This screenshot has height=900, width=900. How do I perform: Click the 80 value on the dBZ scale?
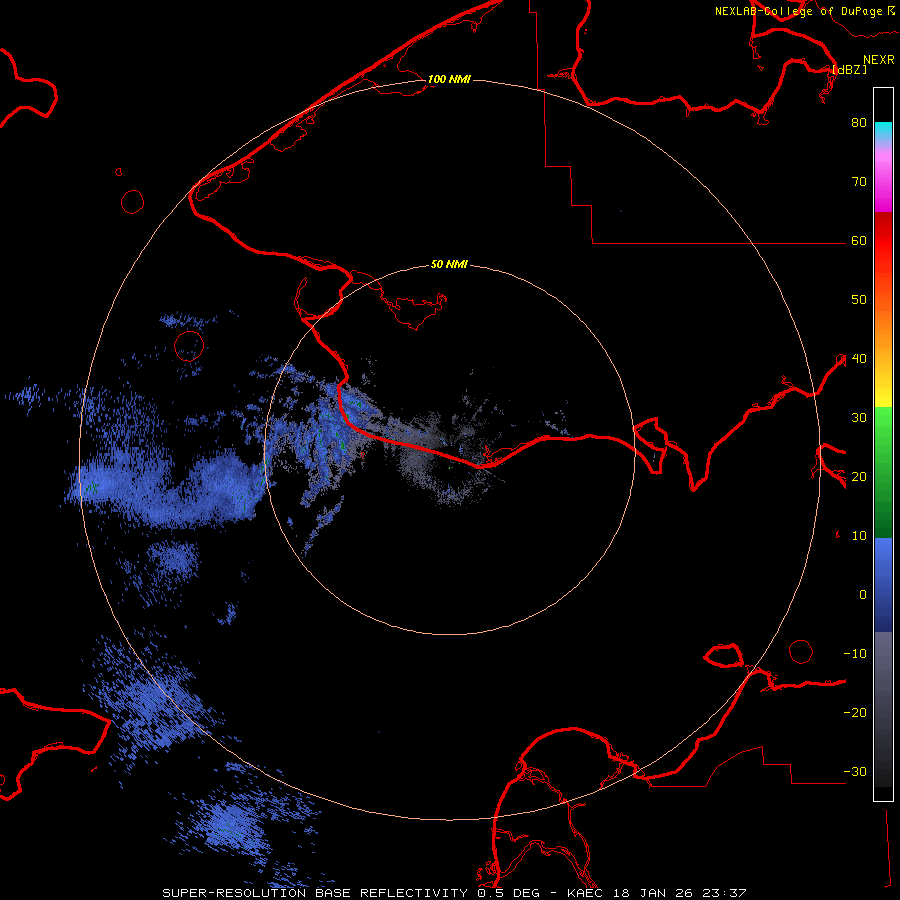coord(859,122)
